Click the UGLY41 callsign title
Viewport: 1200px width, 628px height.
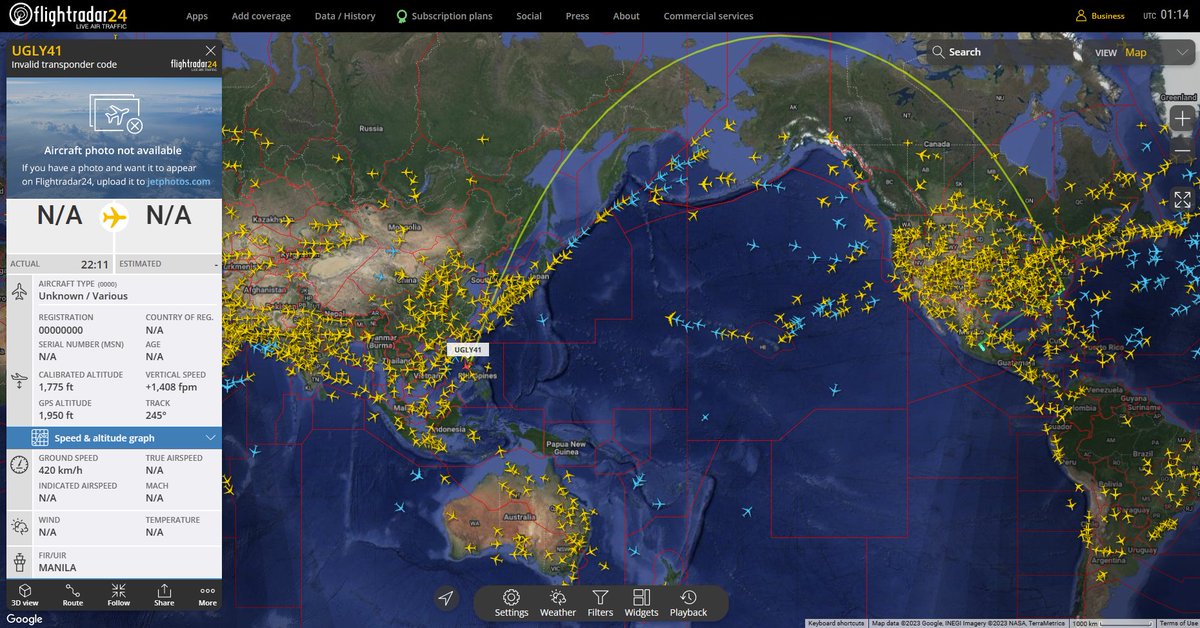(x=36, y=49)
